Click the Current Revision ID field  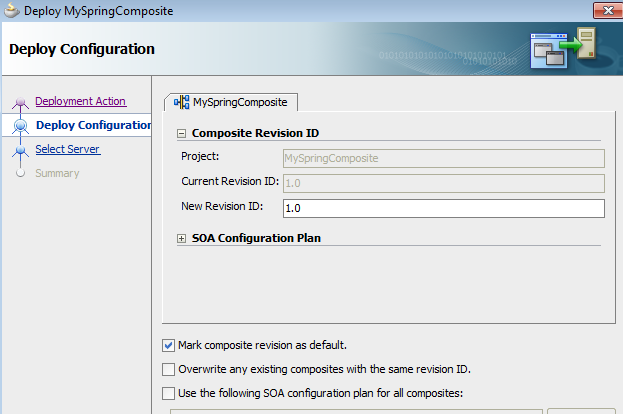pyautogui.click(x=444, y=183)
